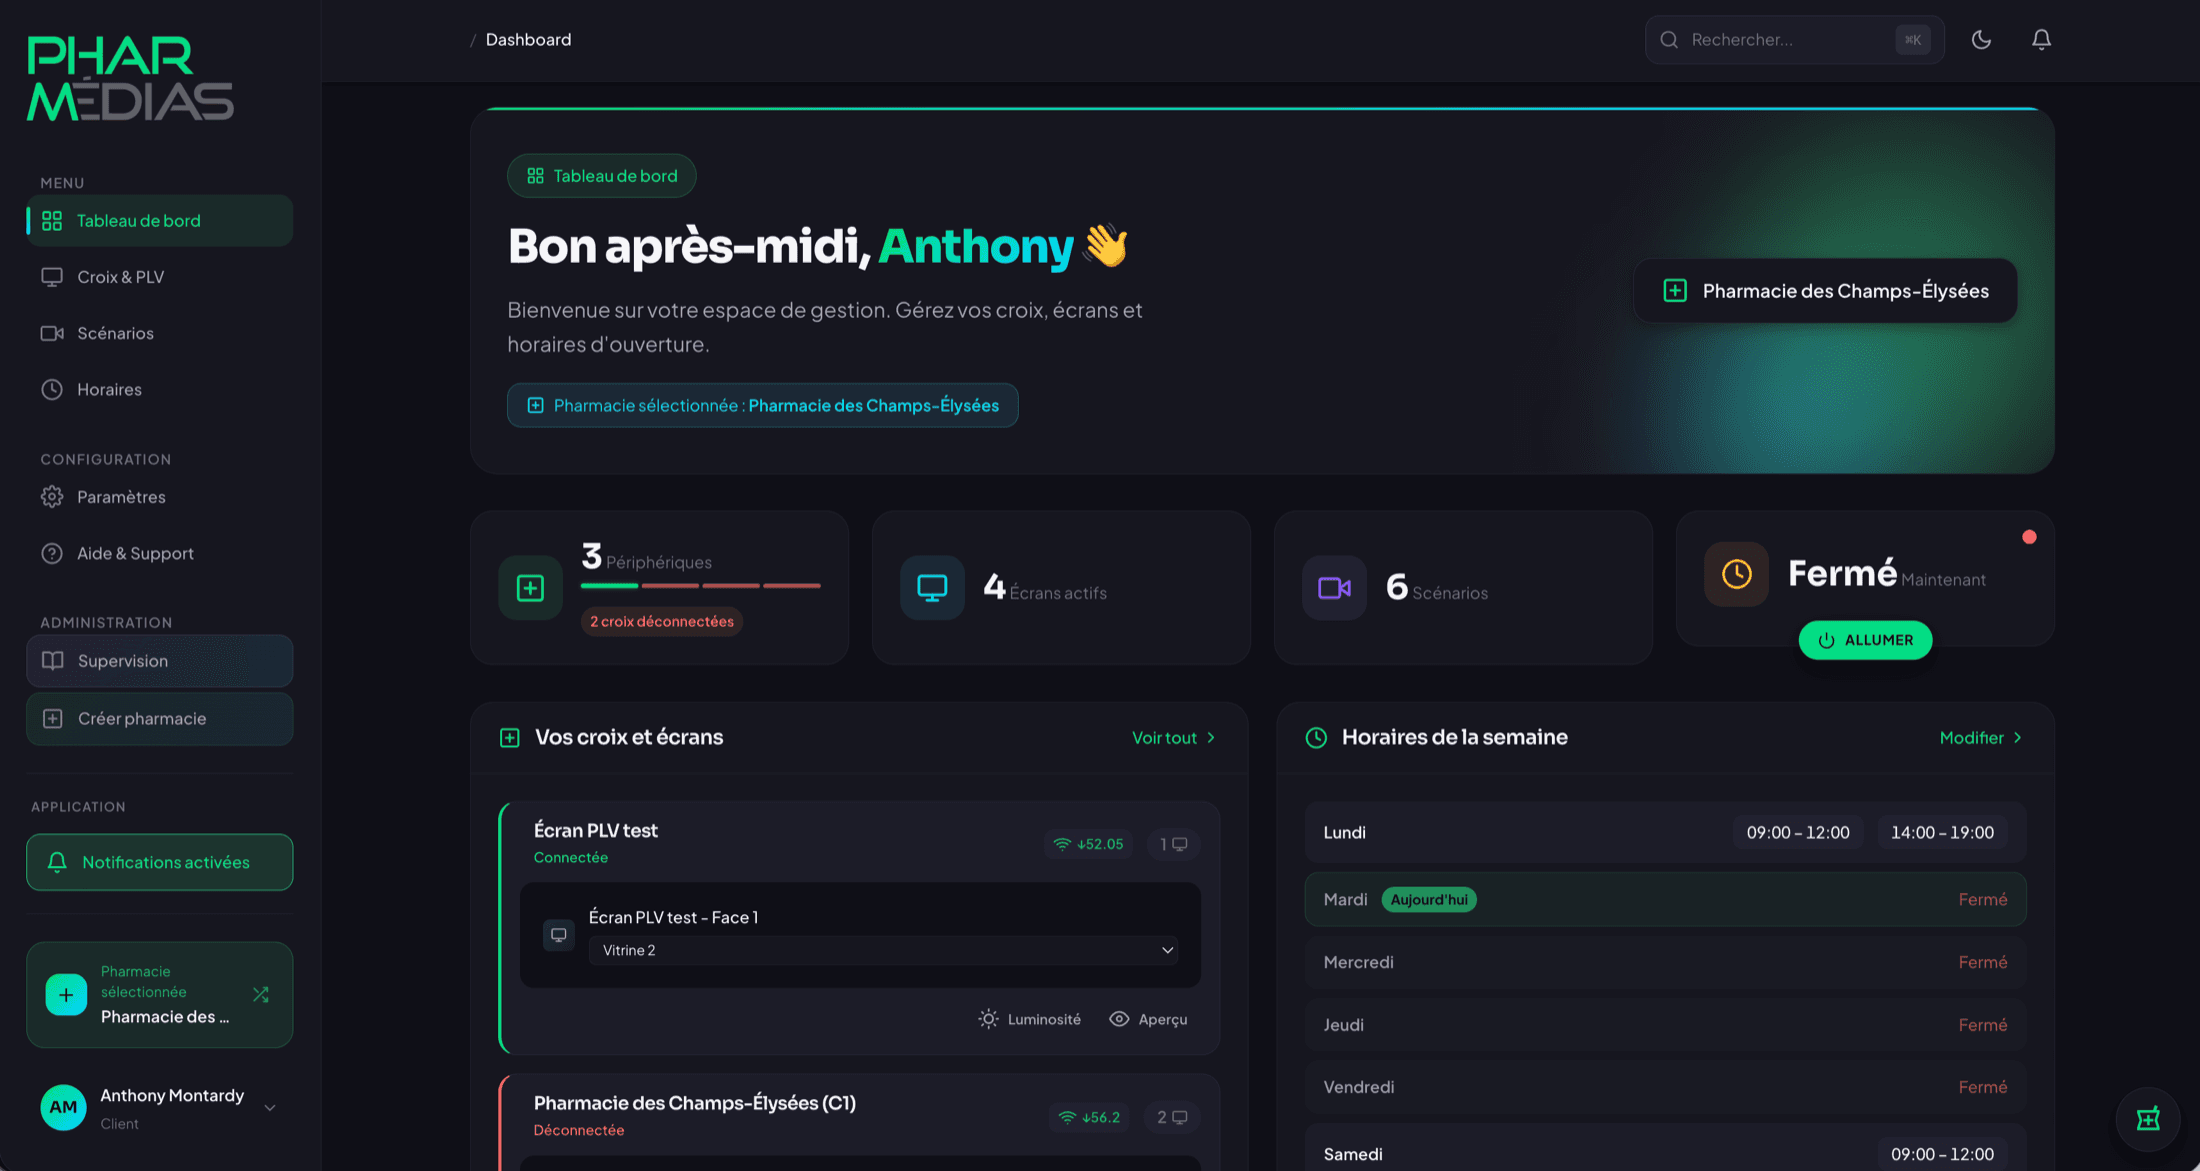Toggle Notifications activées in sidebar
This screenshot has height=1171, width=2200.
[x=160, y=862]
